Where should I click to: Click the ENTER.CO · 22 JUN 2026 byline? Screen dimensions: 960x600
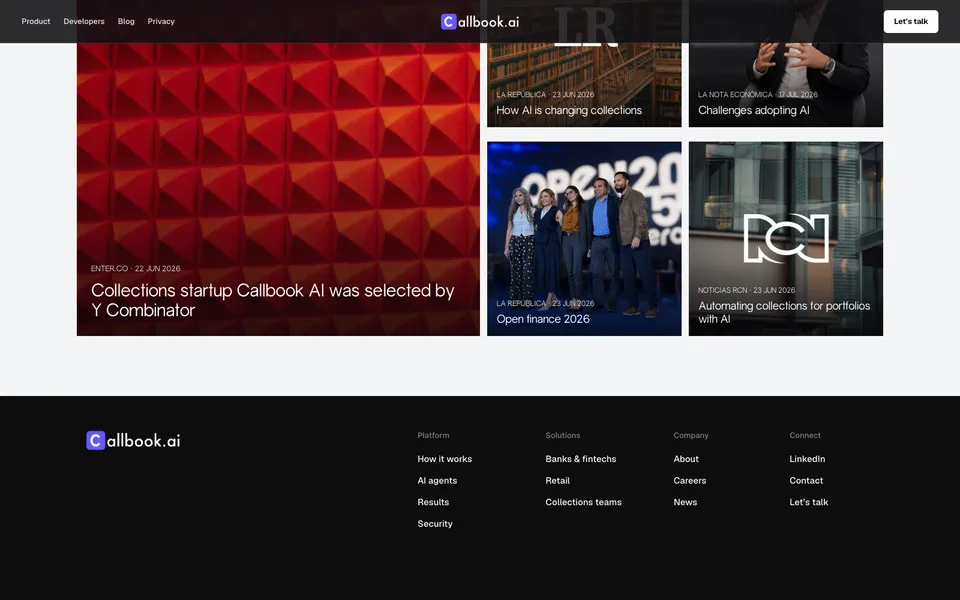pos(135,268)
